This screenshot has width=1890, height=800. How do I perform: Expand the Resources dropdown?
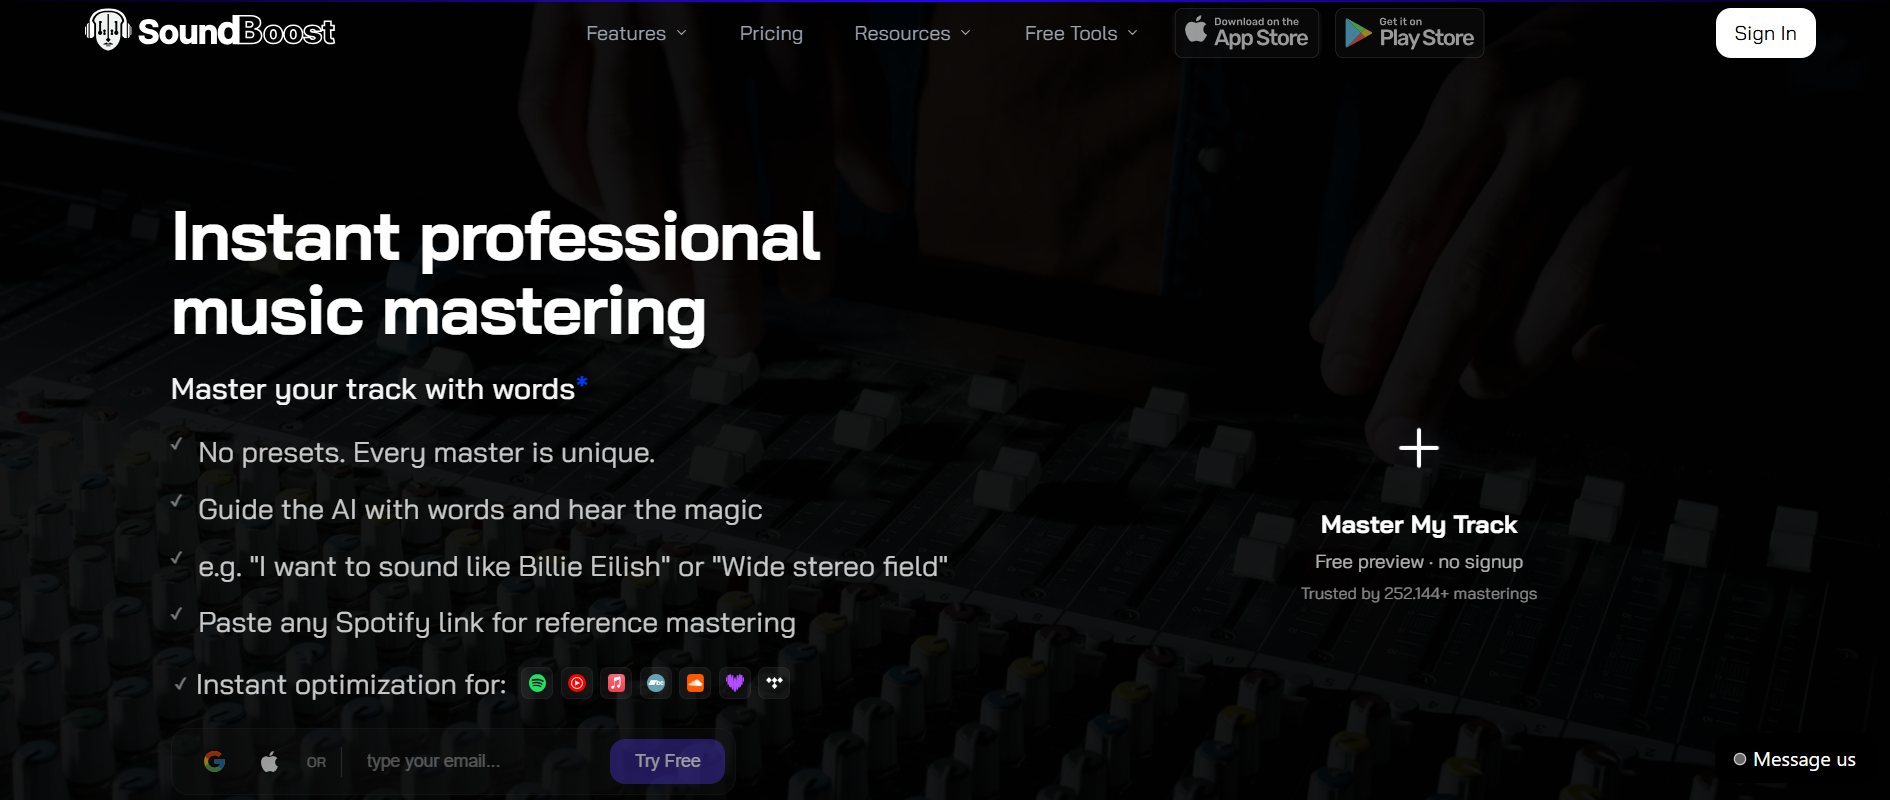pyautogui.click(x=912, y=33)
